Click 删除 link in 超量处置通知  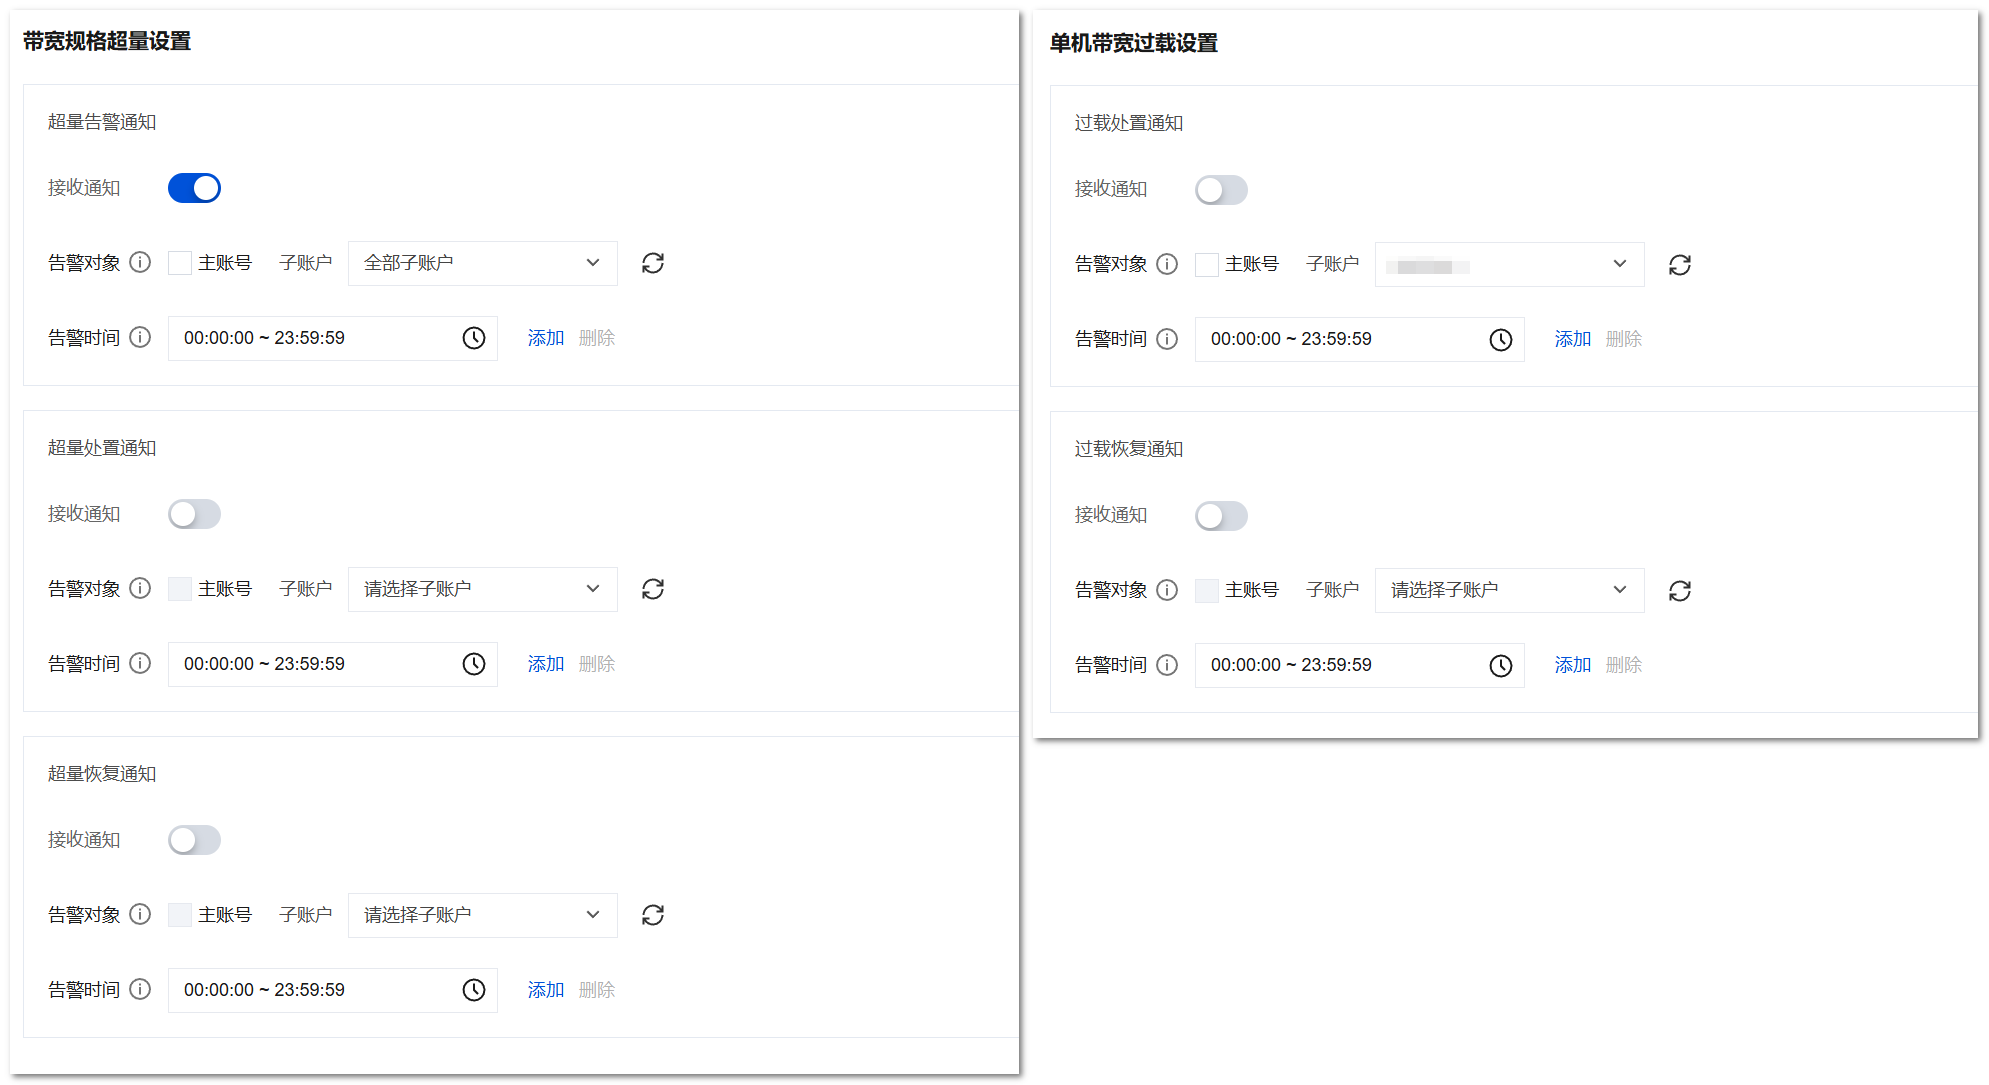click(x=597, y=664)
